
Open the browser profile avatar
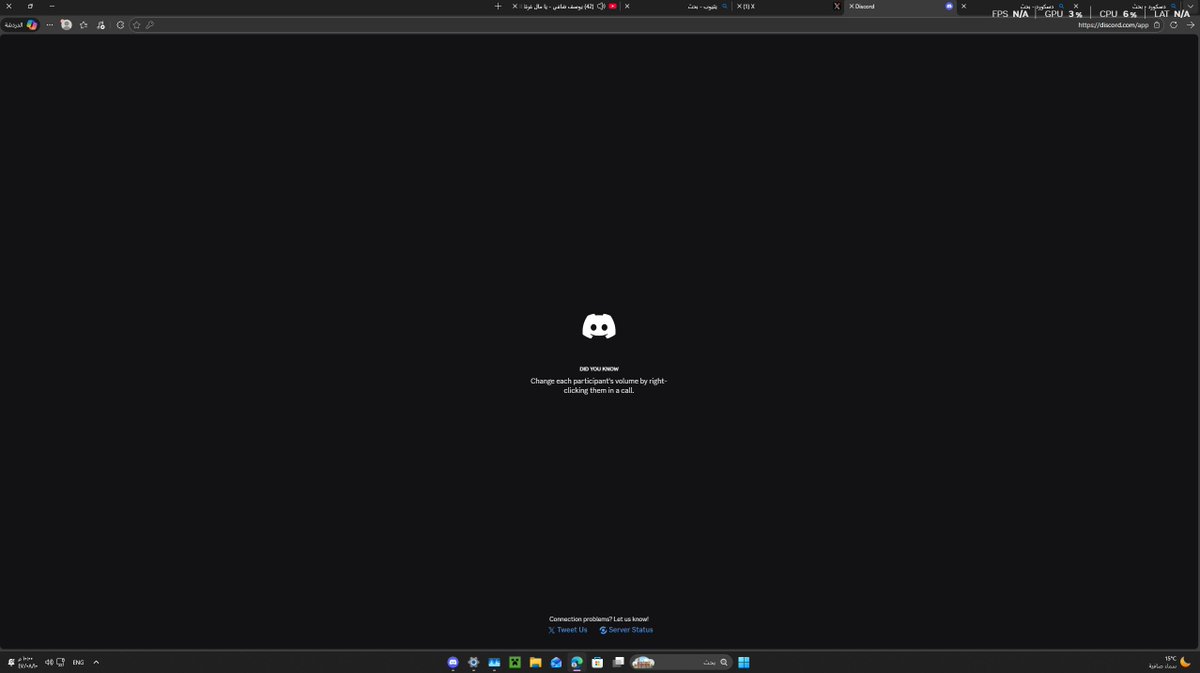tap(66, 24)
